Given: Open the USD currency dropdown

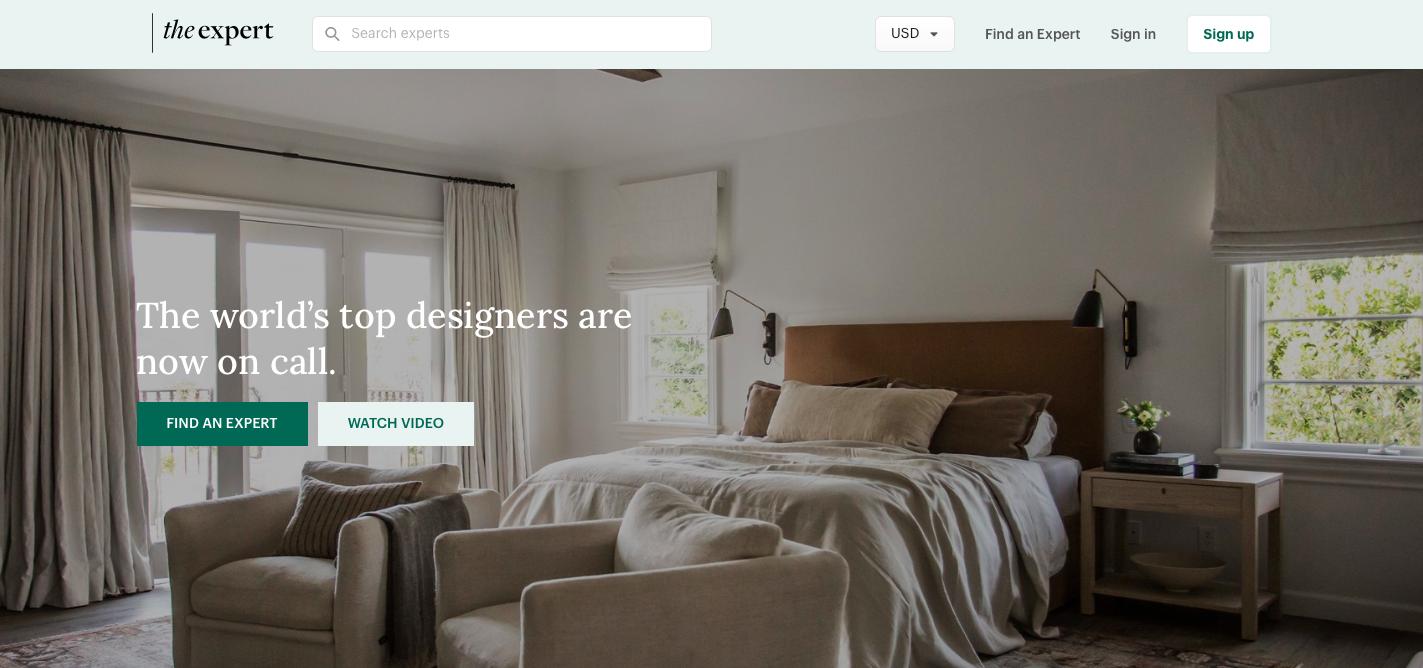Looking at the screenshot, I should (914, 34).
